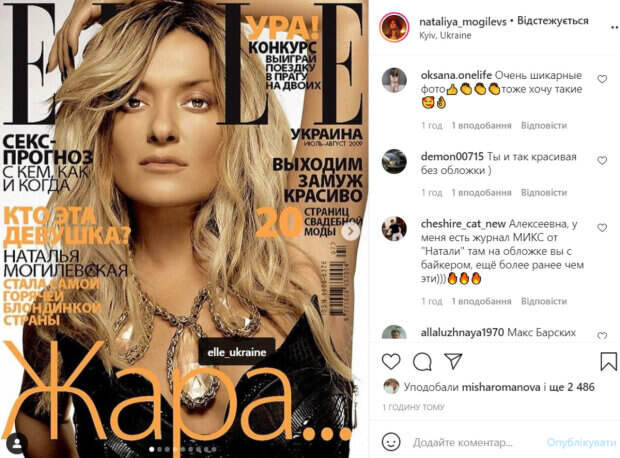The image size is (620, 458).
Task: Like the post with heart icon
Action: (x=391, y=361)
